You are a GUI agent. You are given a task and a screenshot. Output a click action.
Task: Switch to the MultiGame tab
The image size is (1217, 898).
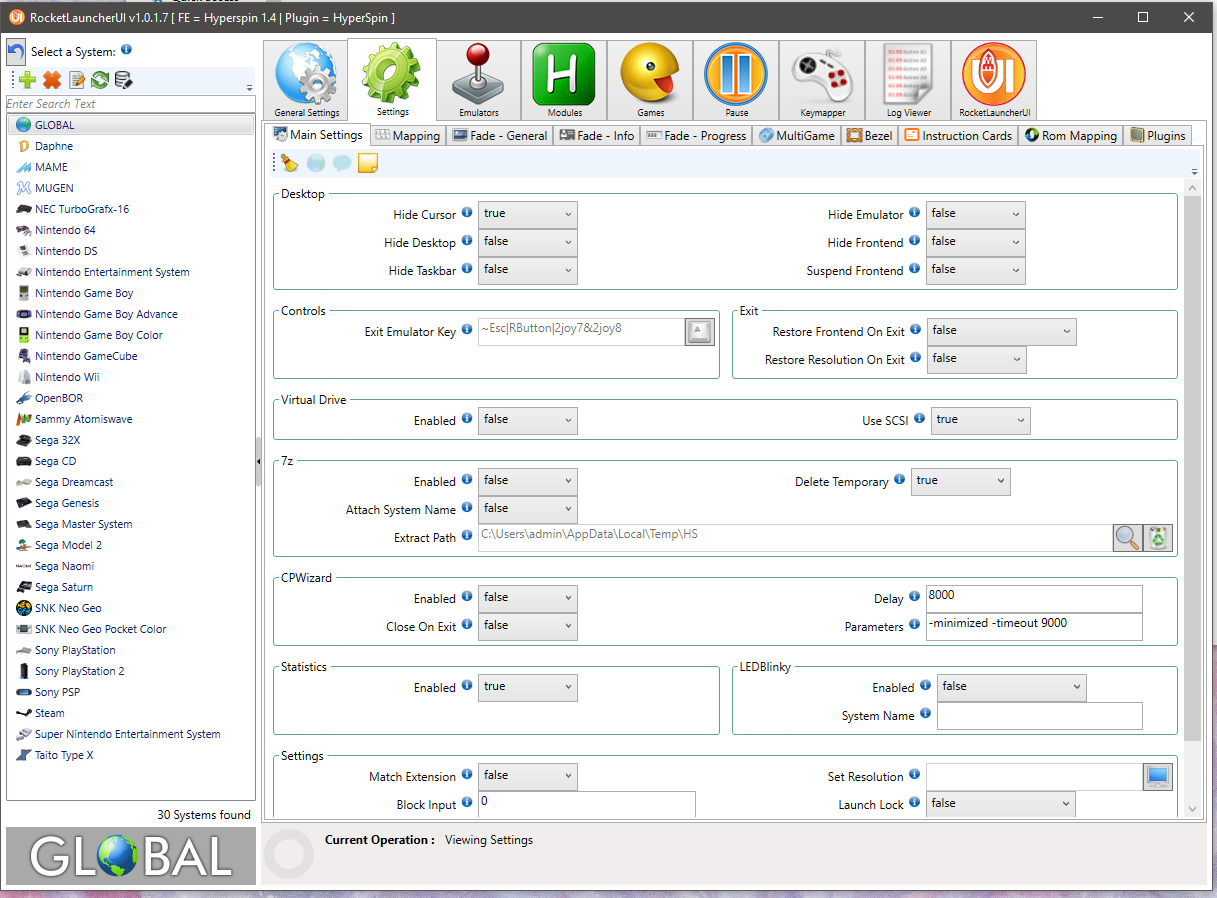point(797,136)
